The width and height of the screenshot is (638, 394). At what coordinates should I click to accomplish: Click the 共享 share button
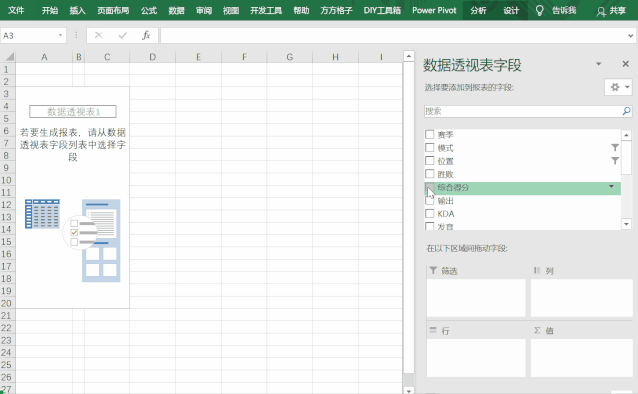611,11
